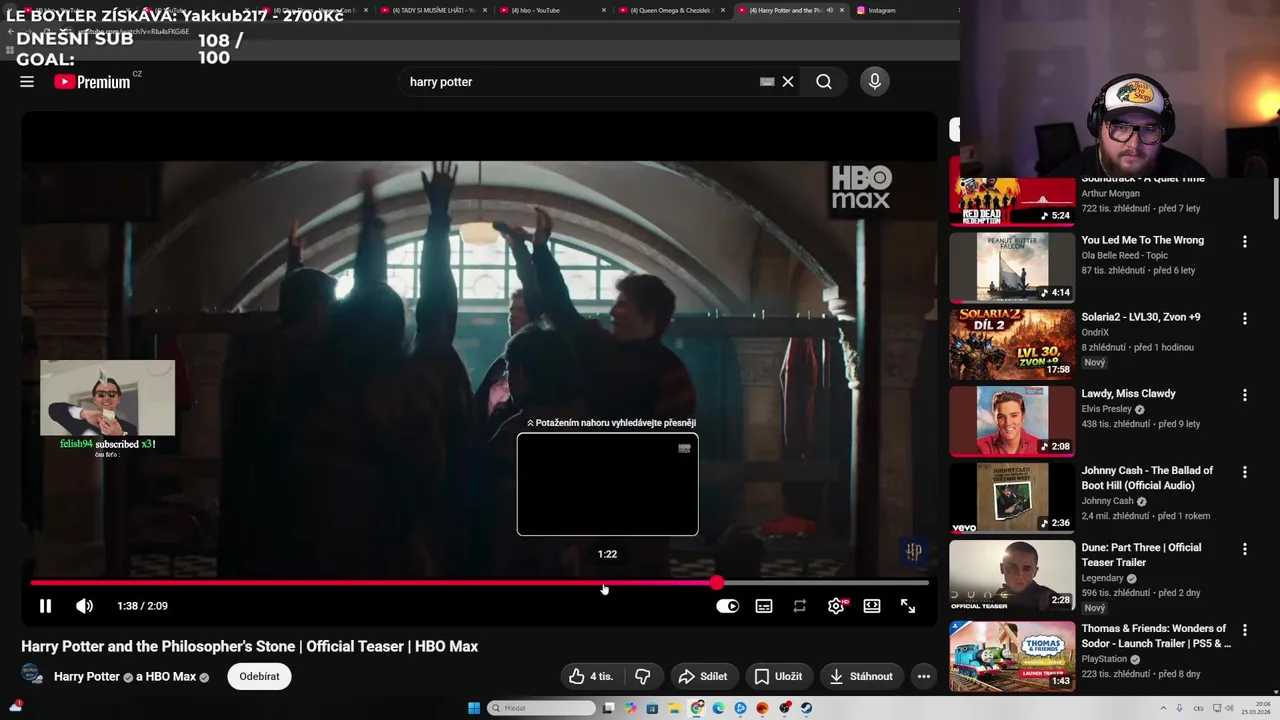Subscribe with the Odebírat button
The height and width of the screenshot is (720, 1280).
[259, 677]
